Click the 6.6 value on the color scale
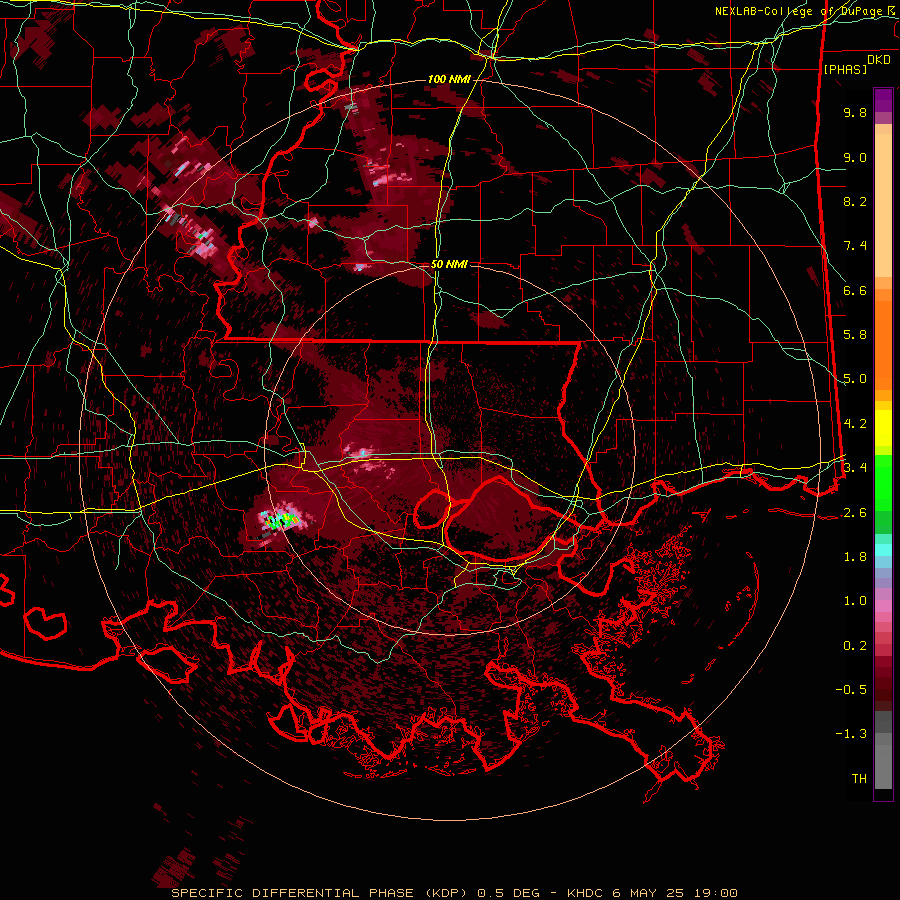The image size is (900, 900). point(855,290)
